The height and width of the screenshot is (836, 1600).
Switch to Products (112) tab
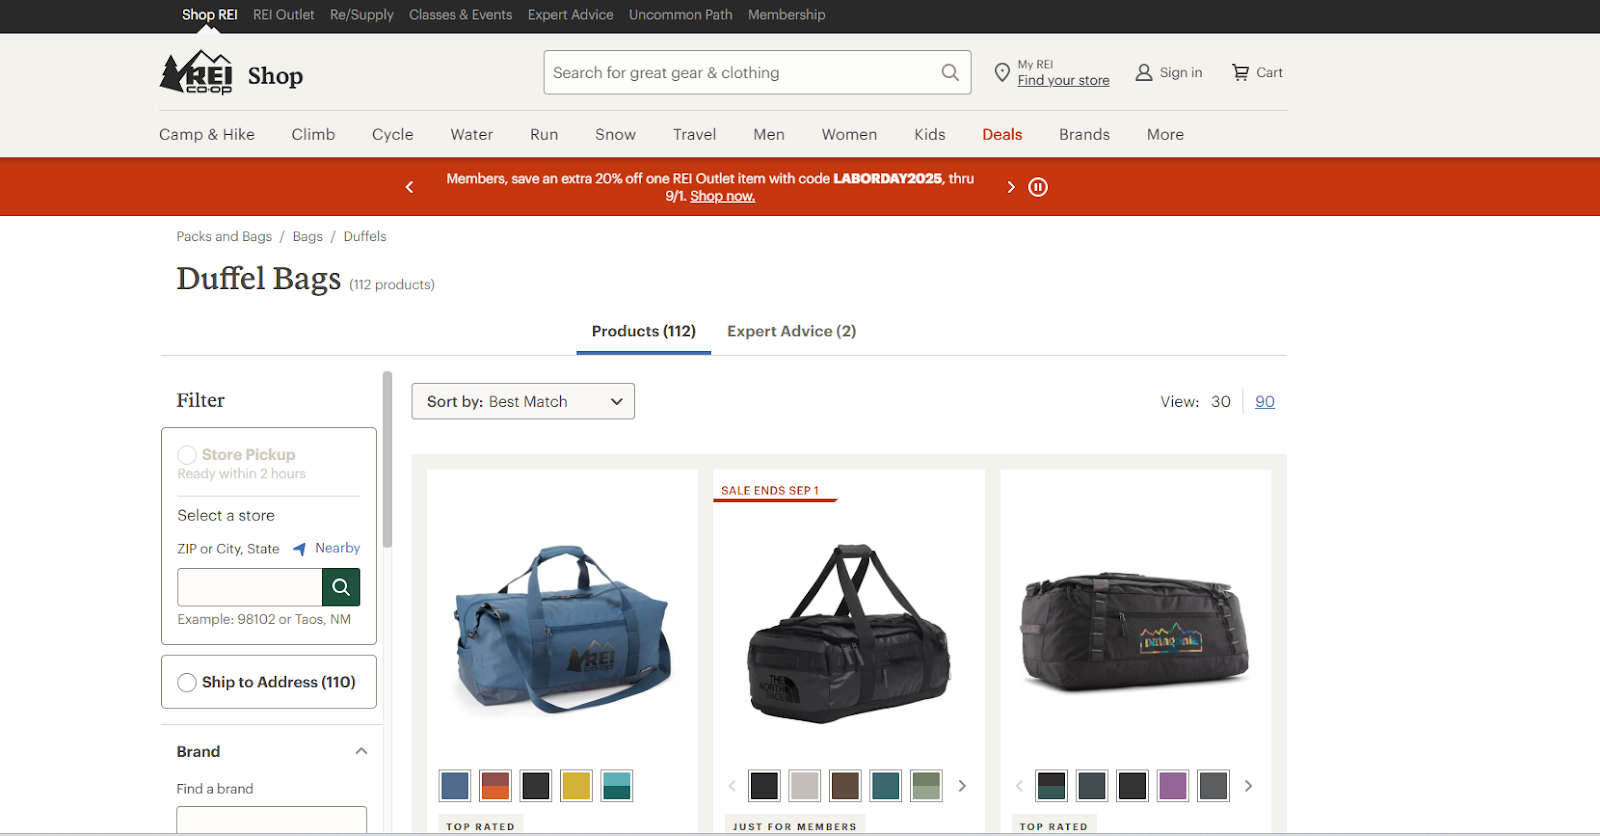click(643, 331)
